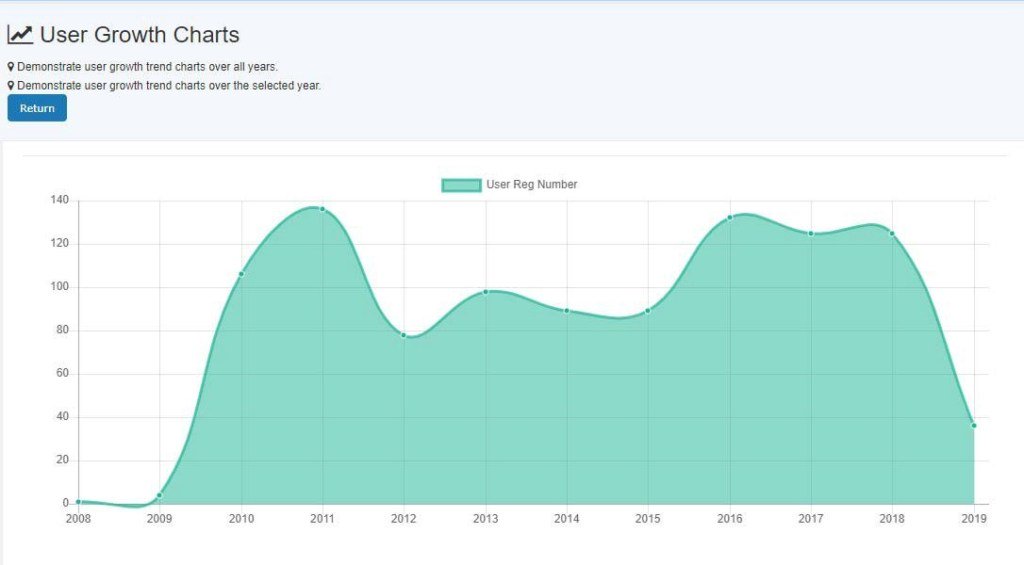Click the Return button

pyautogui.click(x=37, y=108)
